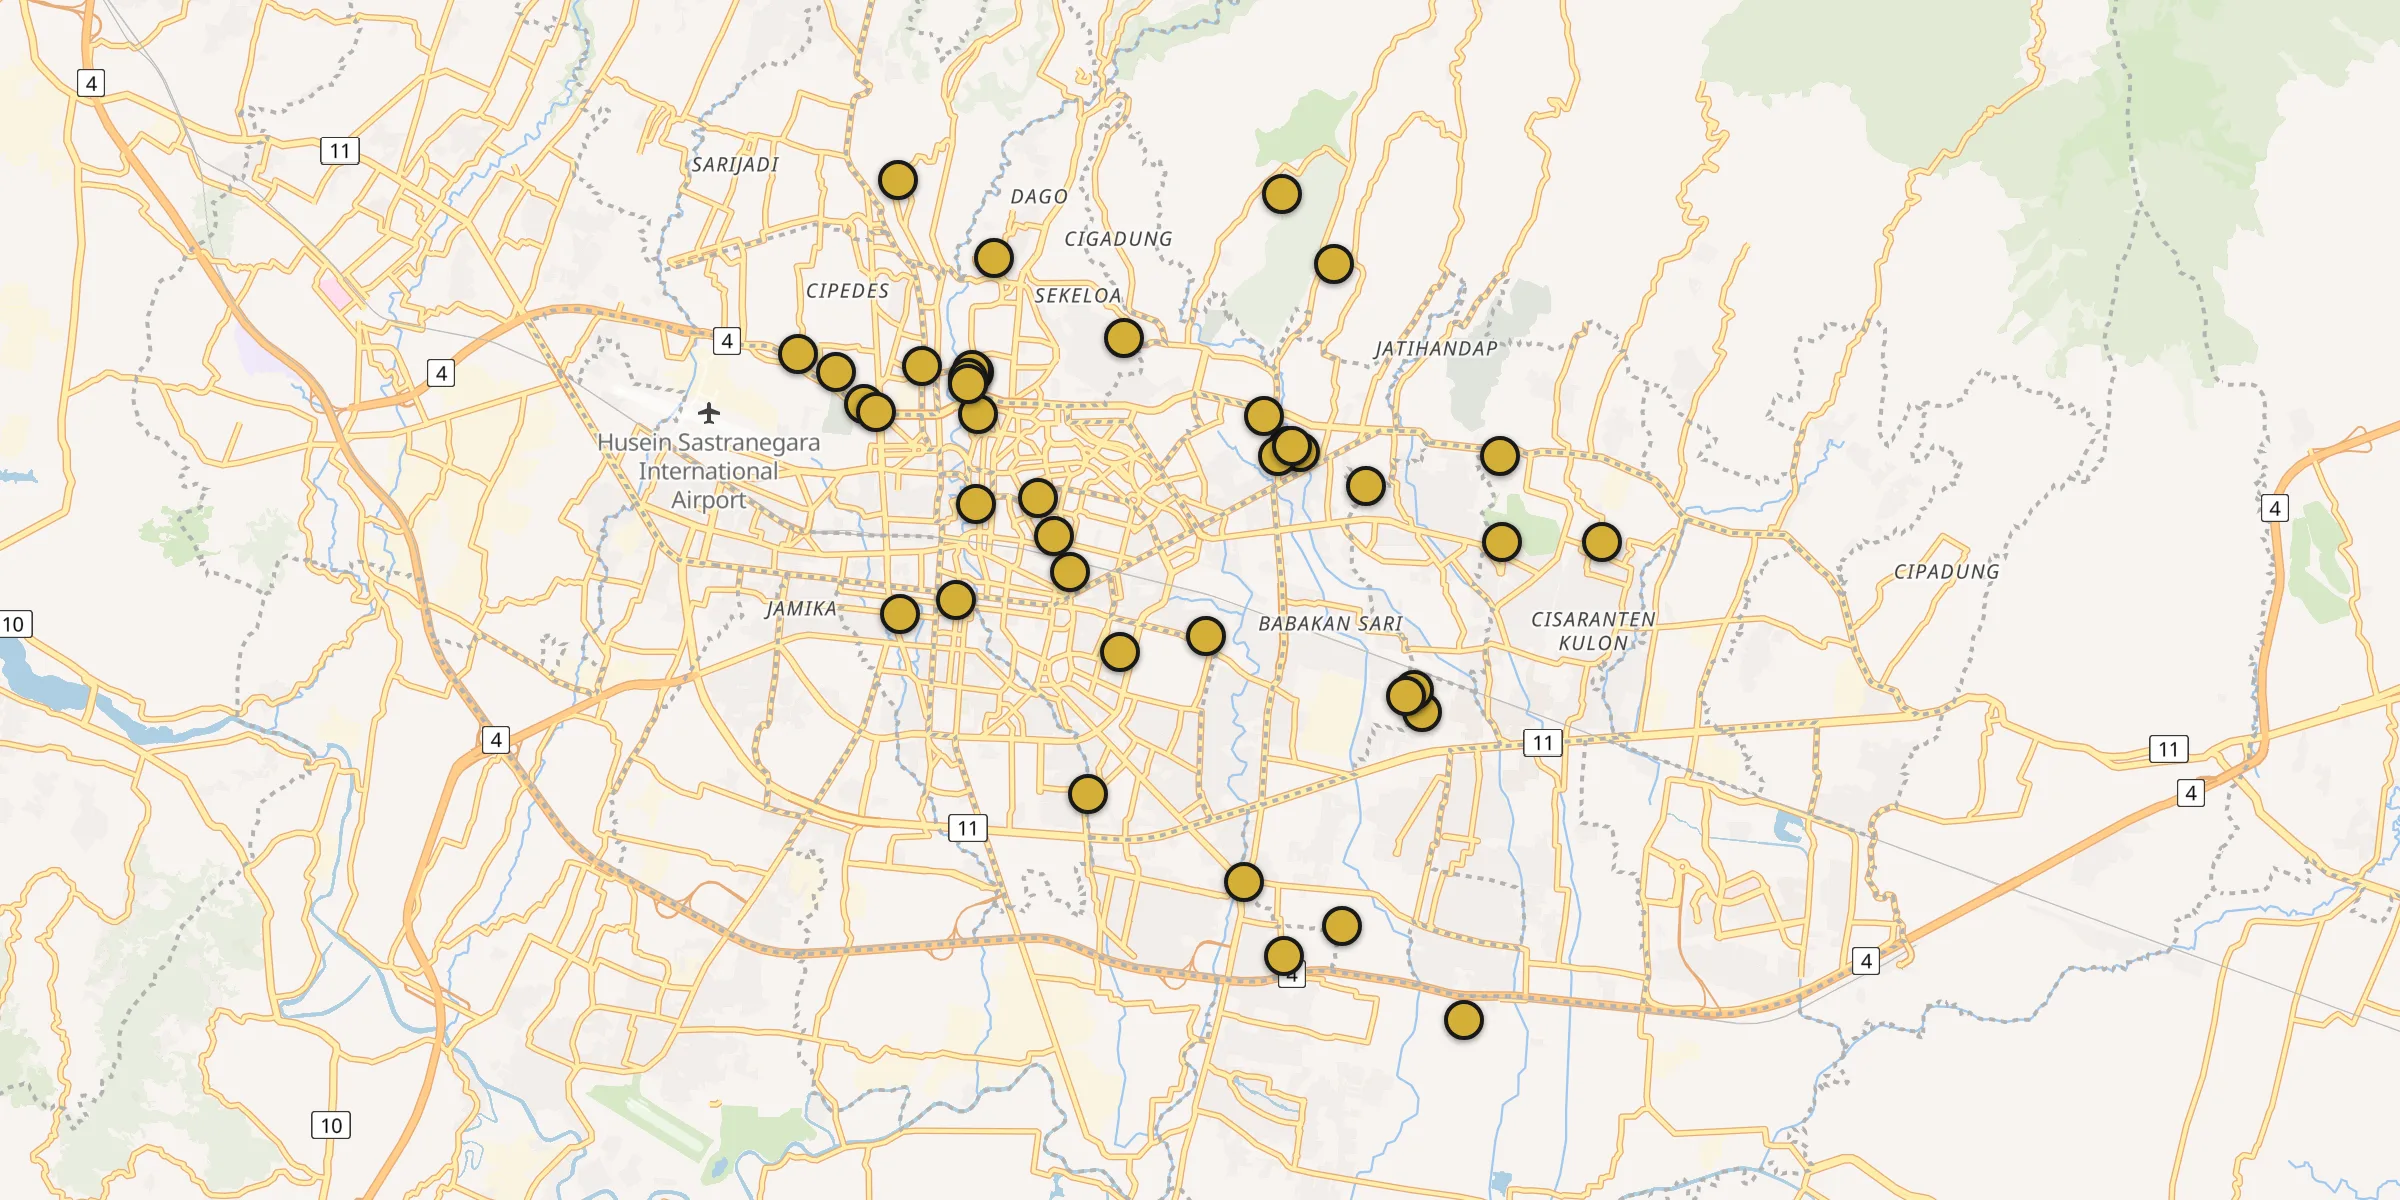Click the route 10 shield at the bottom
The height and width of the screenshot is (1200, 2400).
click(x=331, y=1125)
